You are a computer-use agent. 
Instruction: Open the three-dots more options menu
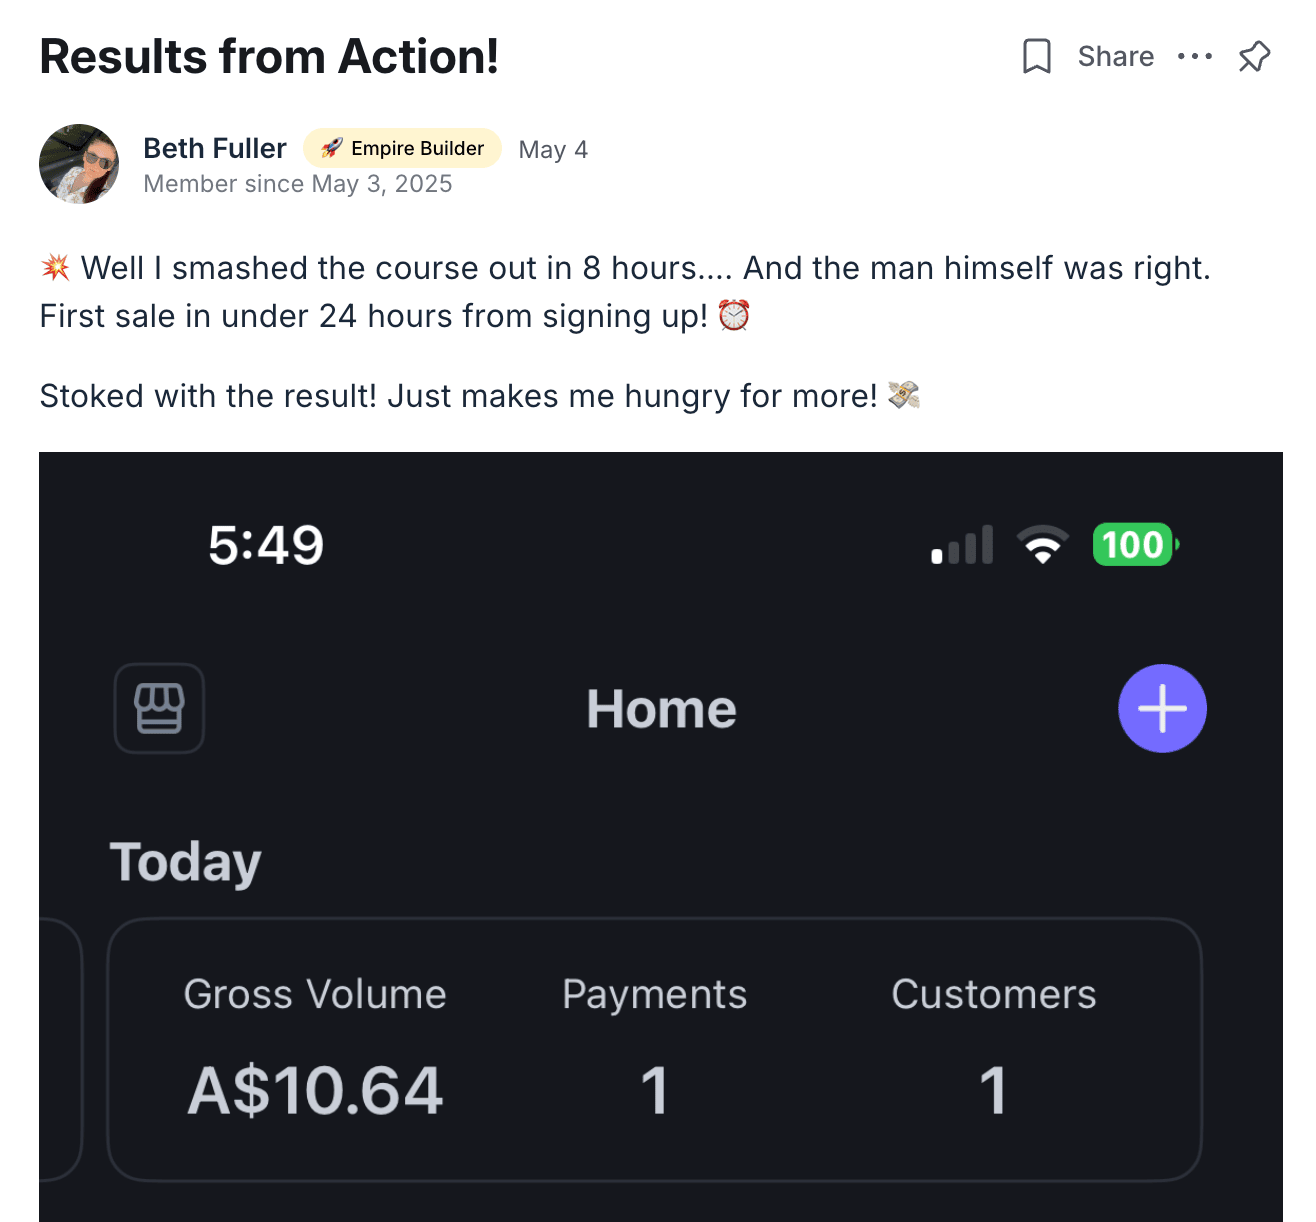(1195, 57)
